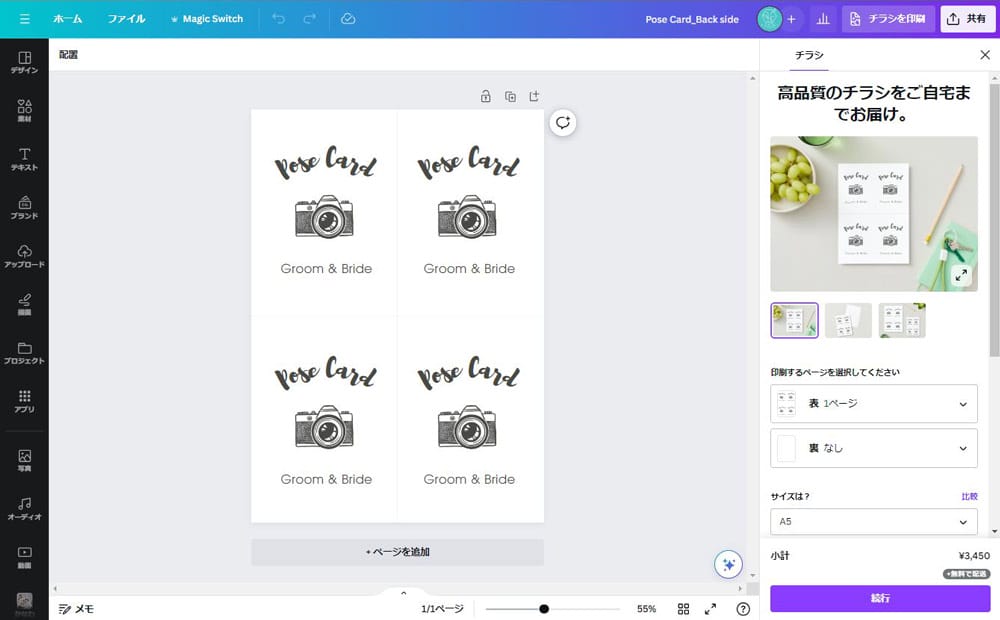This screenshot has height=620, width=1000.
Task: Click the undo arrow icon
Action: pyautogui.click(x=278, y=19)
